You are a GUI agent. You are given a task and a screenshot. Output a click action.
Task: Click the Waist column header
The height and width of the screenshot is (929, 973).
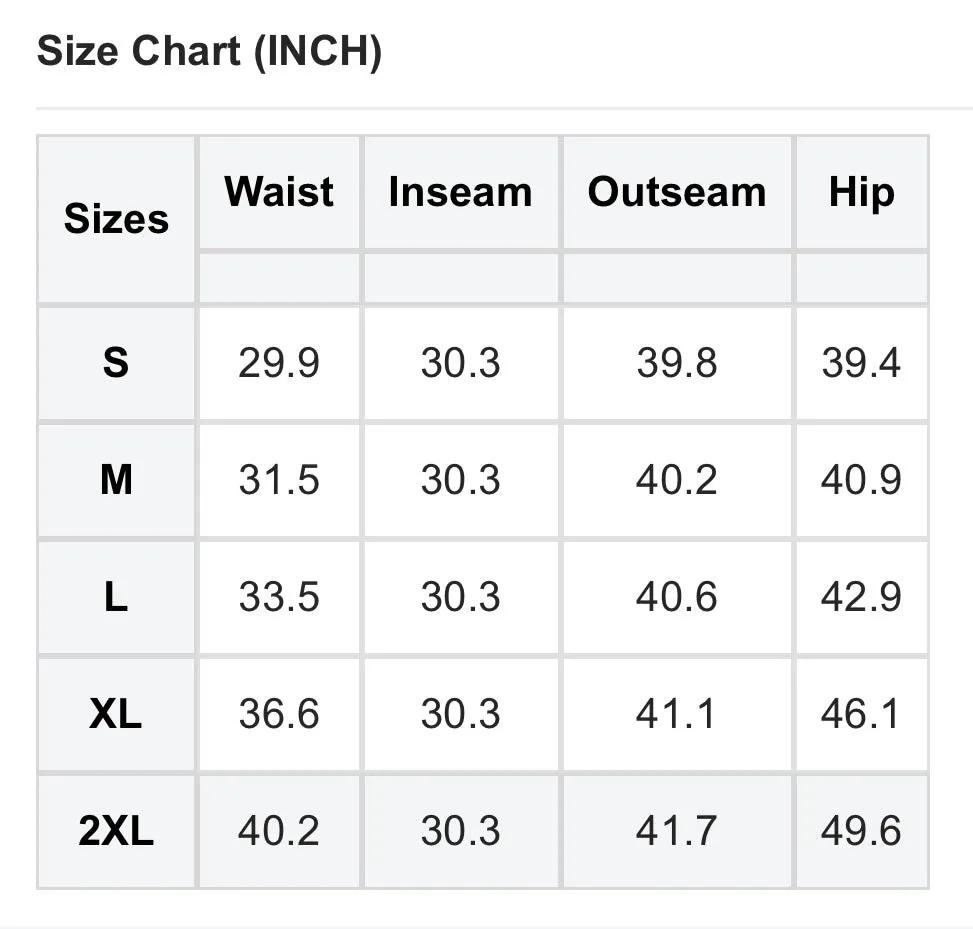coord(279,191)
